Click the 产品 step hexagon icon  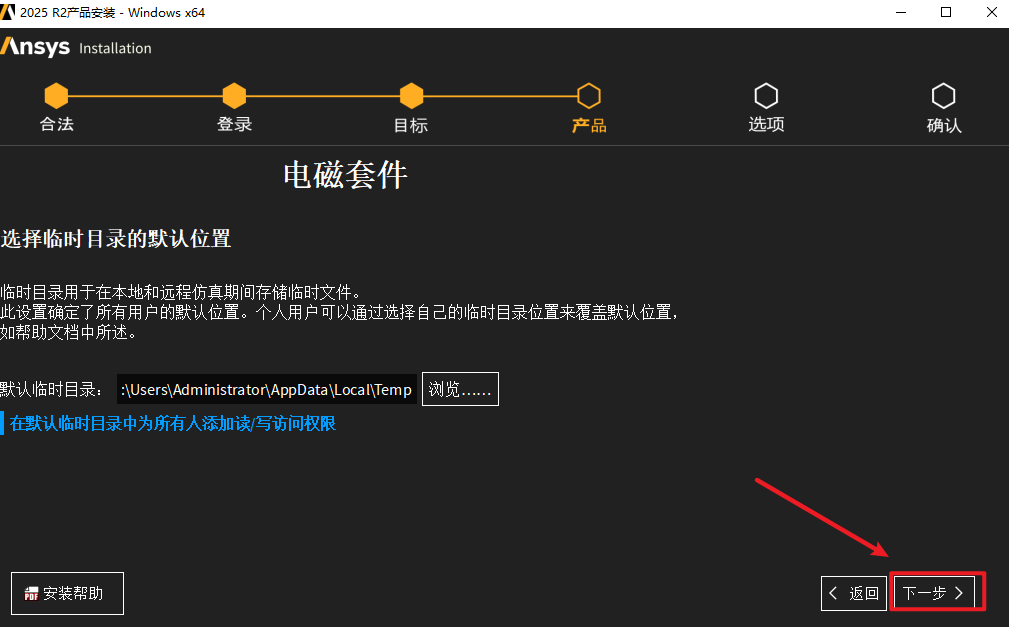[x=589, y=96]
